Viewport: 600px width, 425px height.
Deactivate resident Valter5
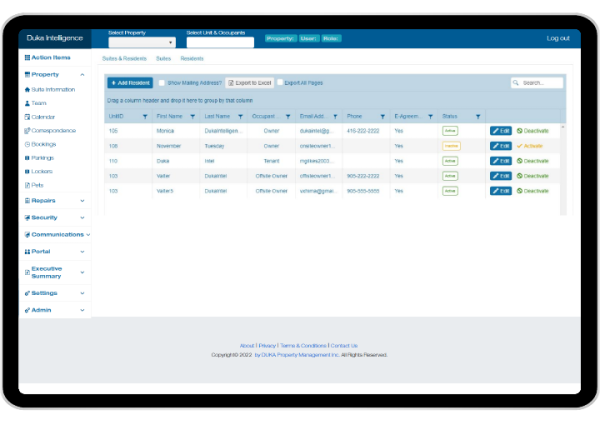coord(533,191)
